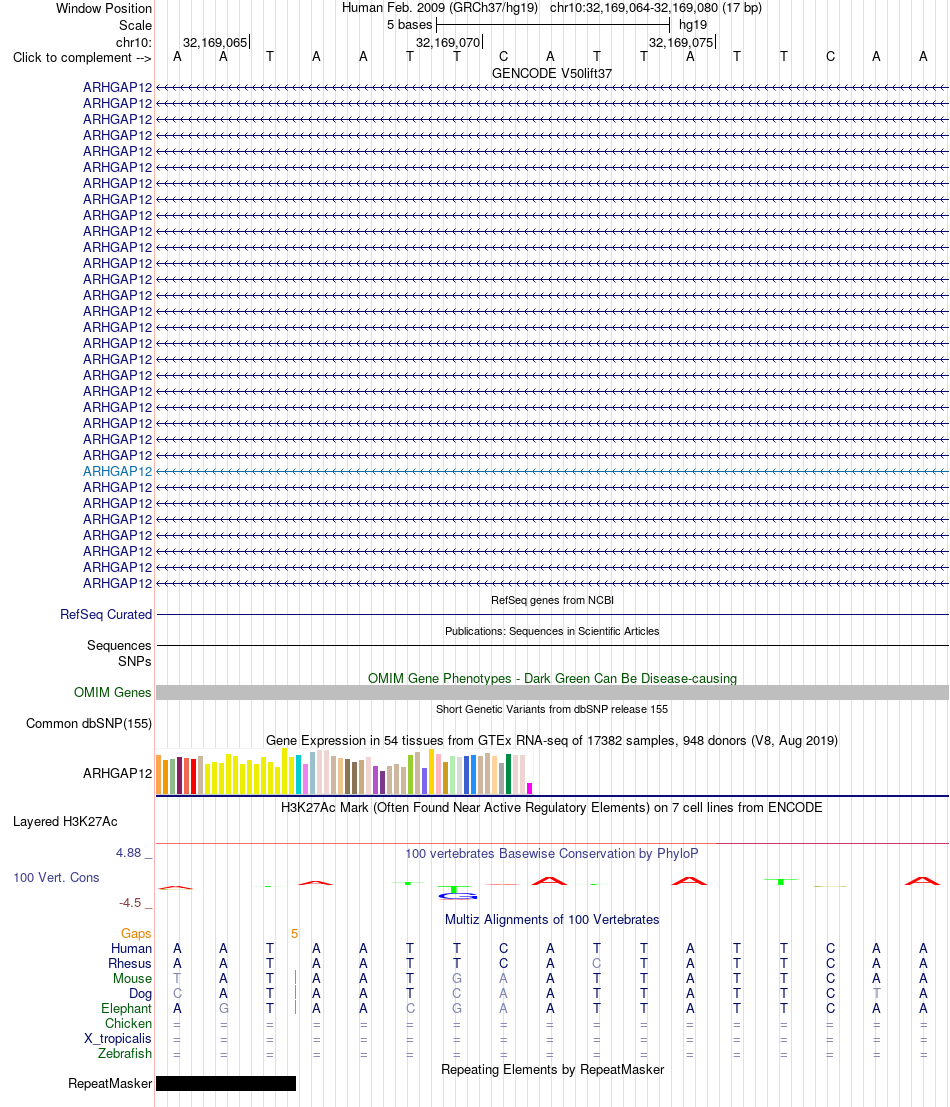Click the Dog alignment row label
The height and width of the screenshot is (1107, 950).
(x=140, y=993)
